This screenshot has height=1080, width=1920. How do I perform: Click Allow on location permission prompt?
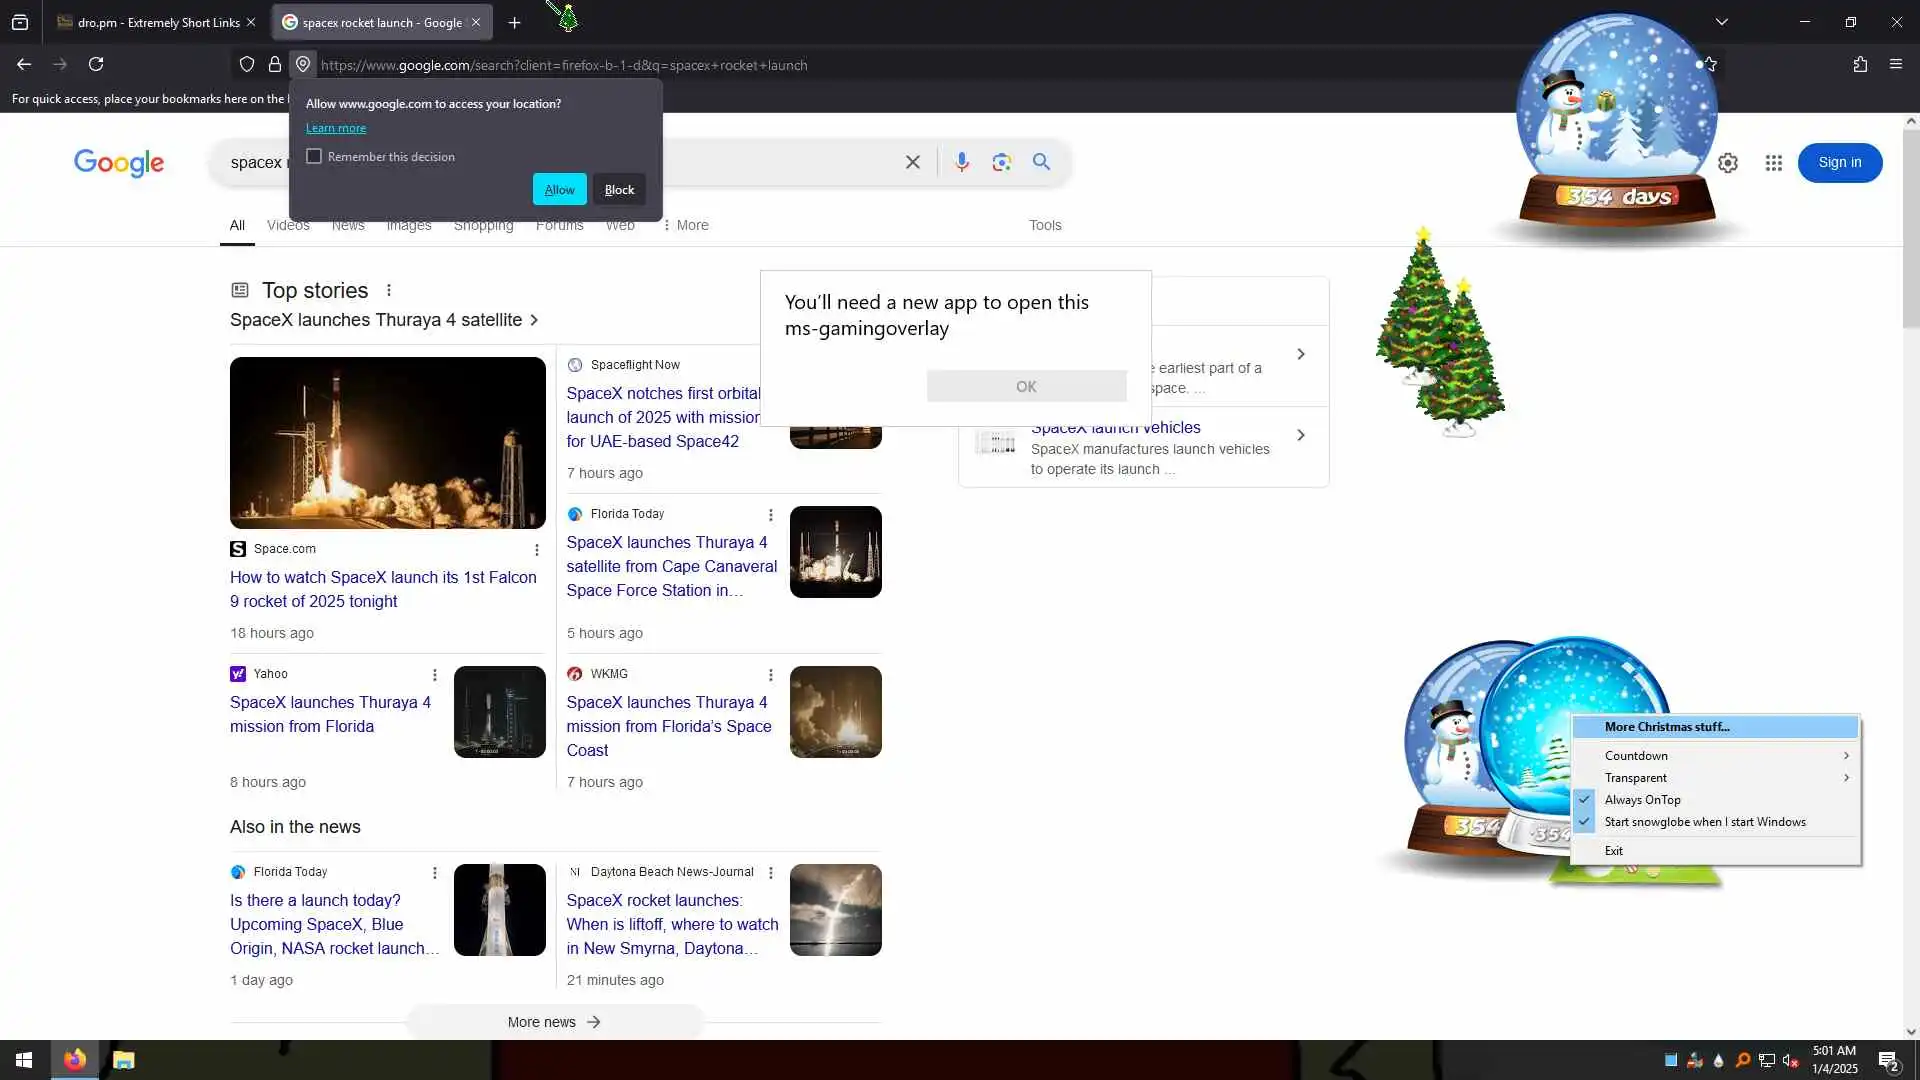[x=559, y=190]
